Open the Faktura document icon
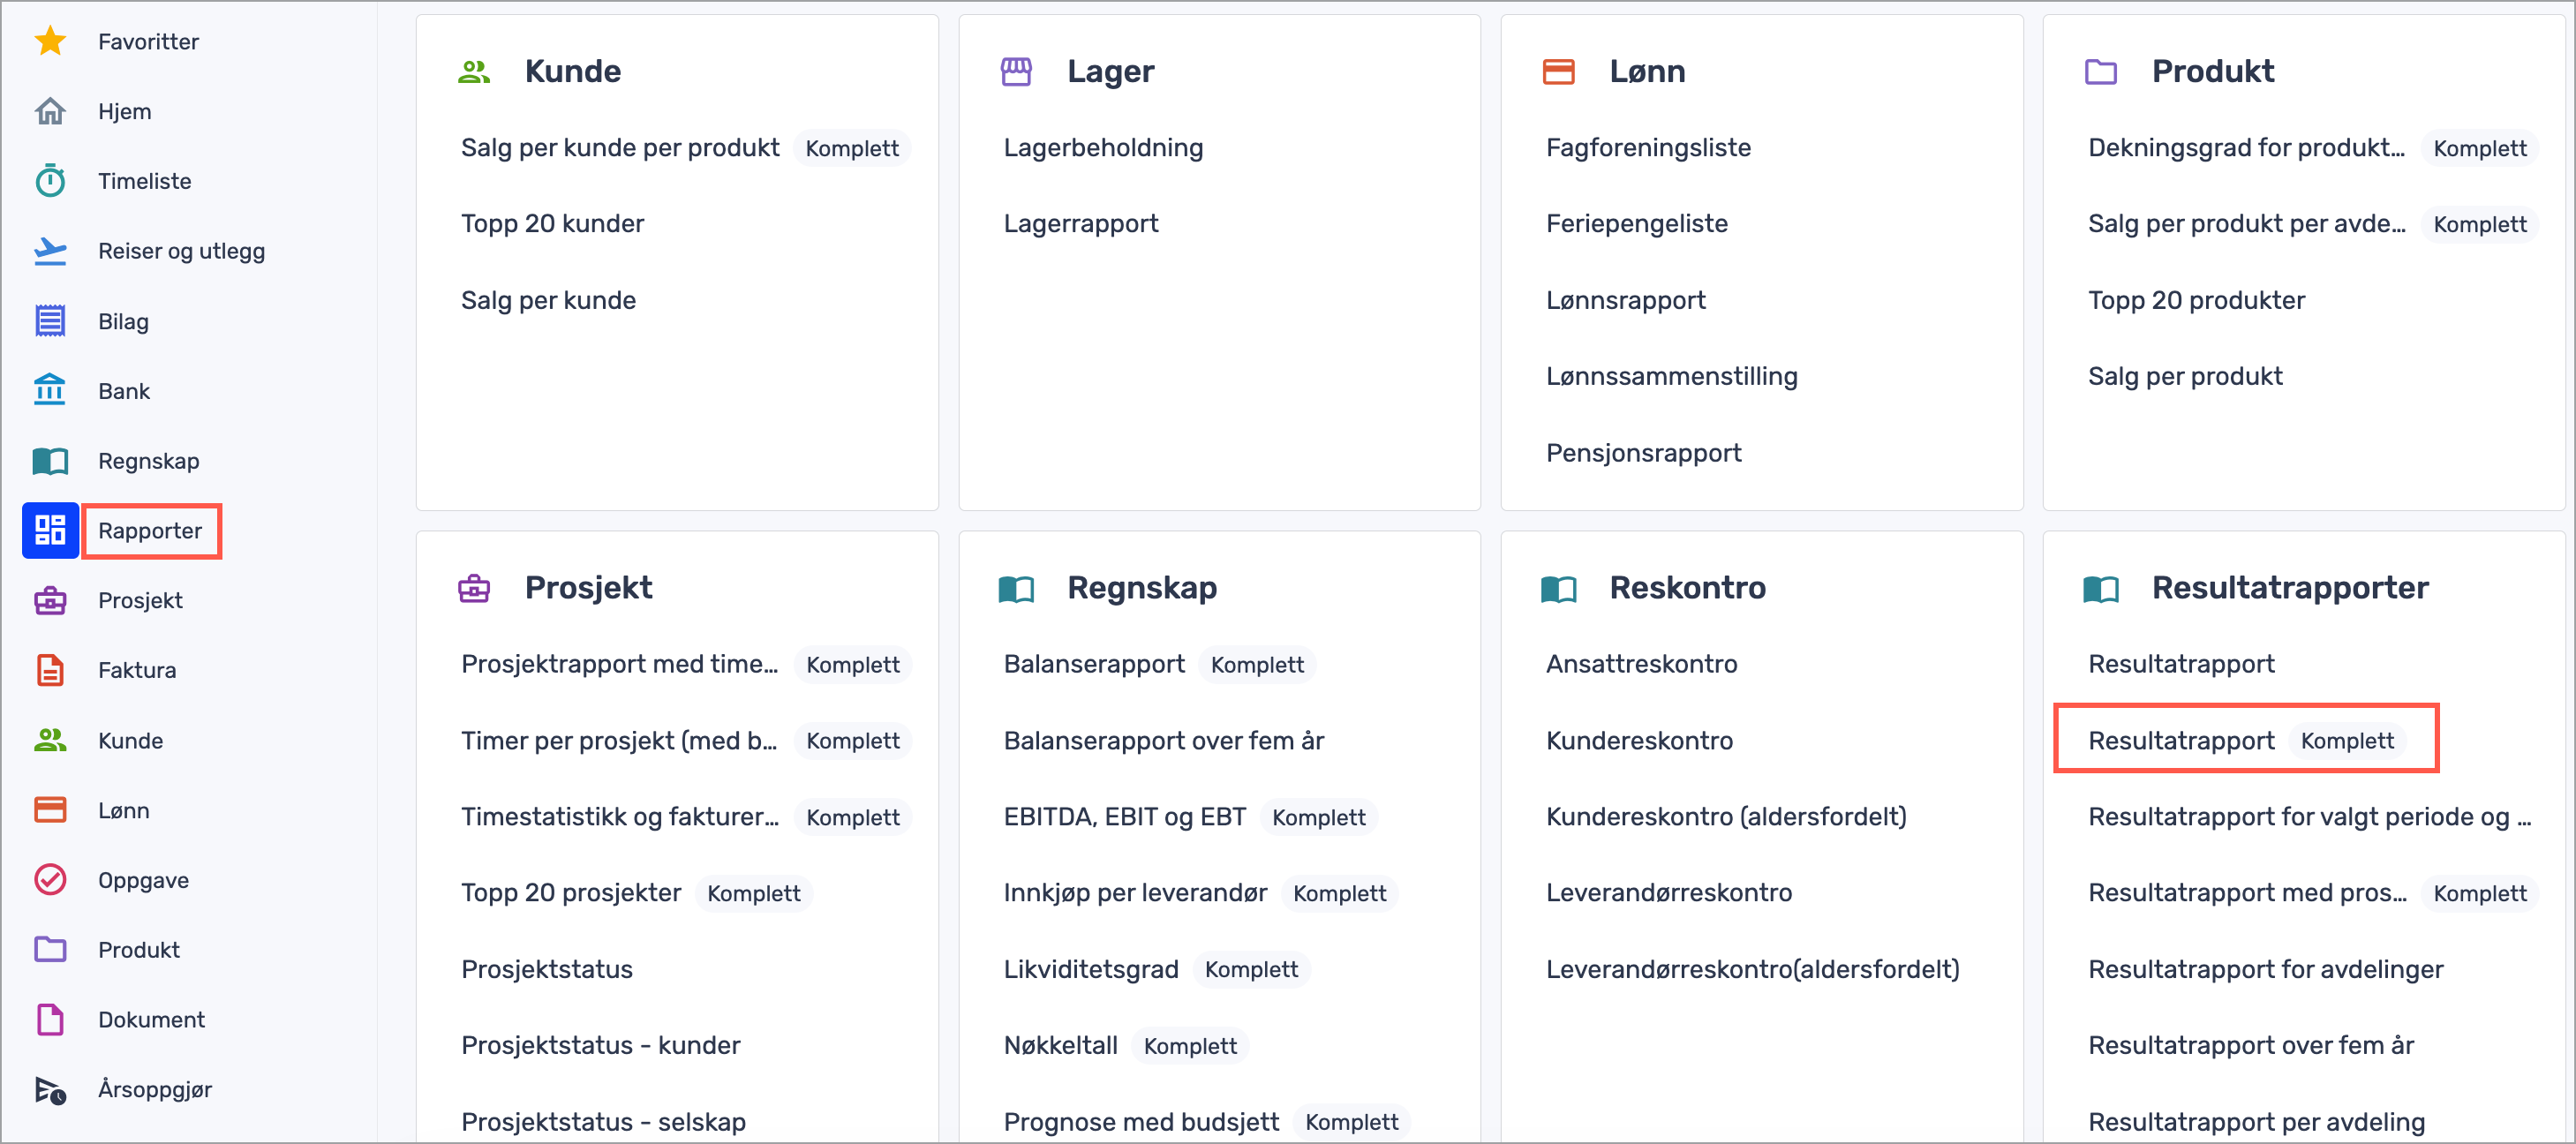Image resolution: width=2576 pixels, height=1144 pixels. [x=50, y=670]
